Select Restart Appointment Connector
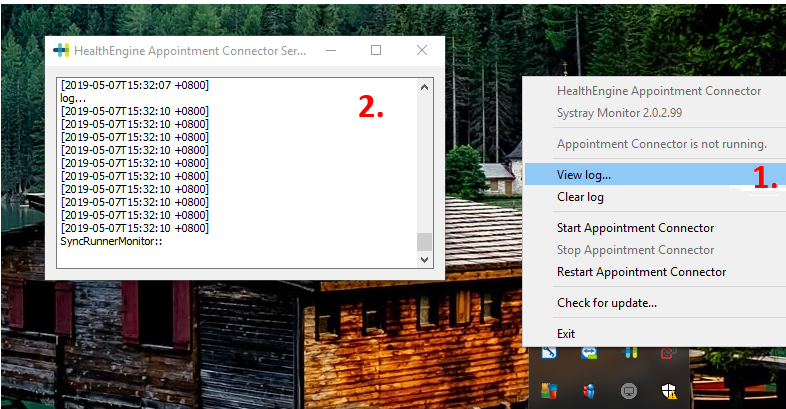 click(641, 272)
